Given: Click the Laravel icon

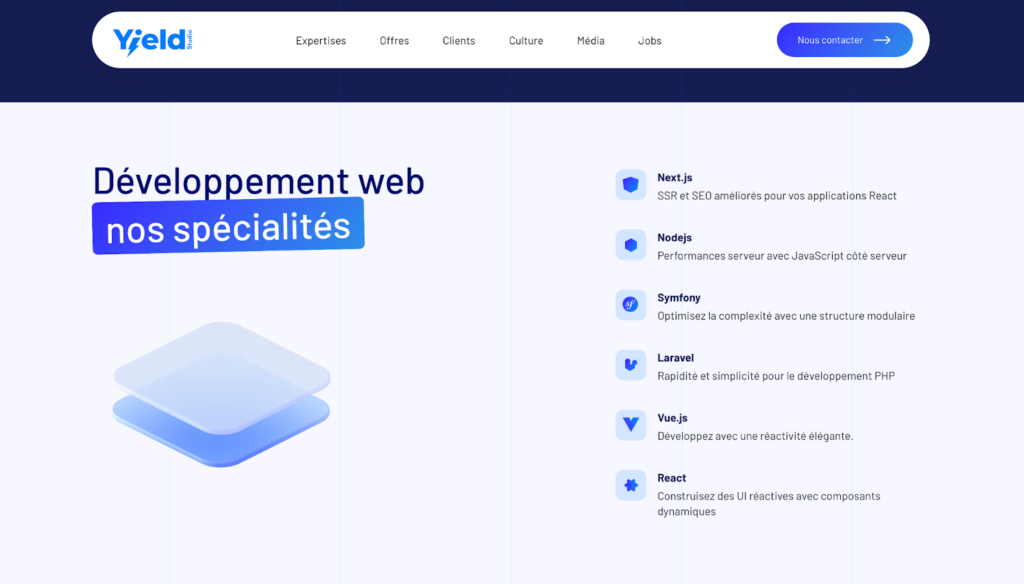Looking at the screenshot, I should (x=631, y=365).
